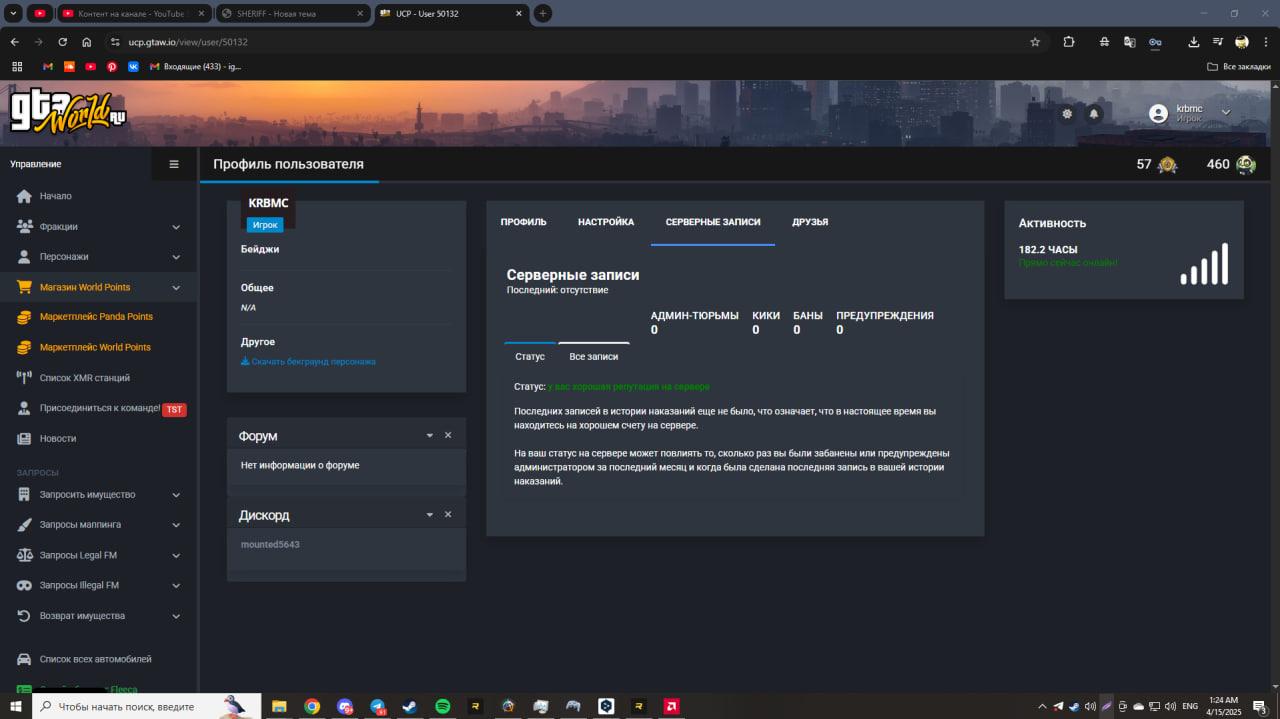This screenshot has width=1280, height=719.
Task: Open Steam from the taskbar
Action: [410, 706]
